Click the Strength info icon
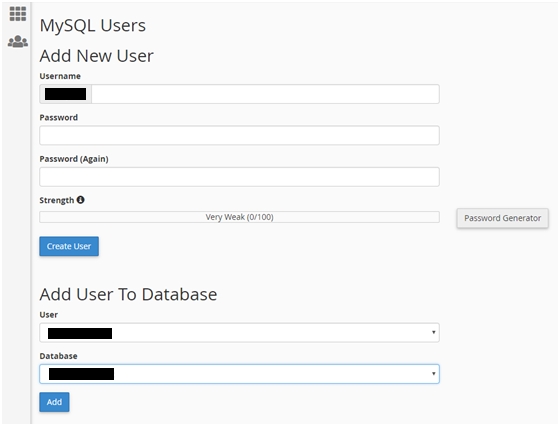Viewport: 560px width, 426px height. (x=80, y=200)
